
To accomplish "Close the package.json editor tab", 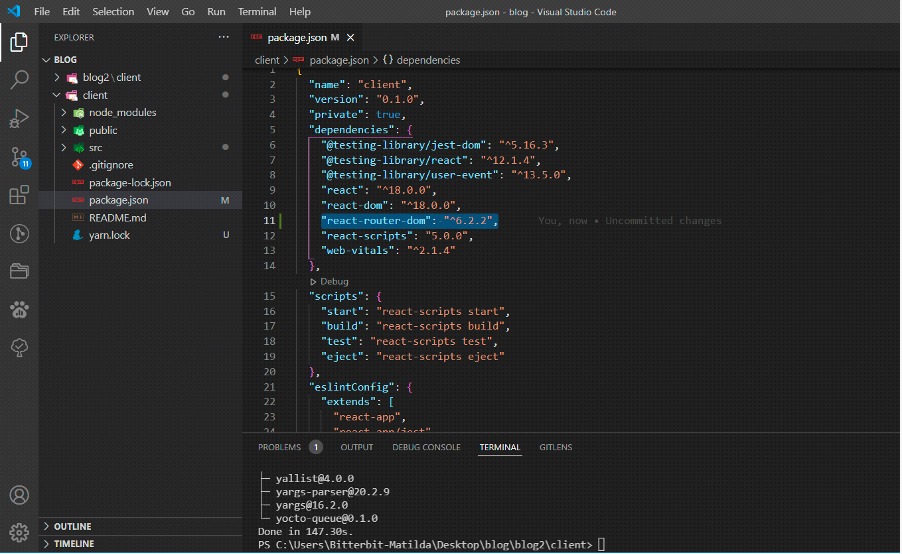I will (x=350, y=37).
